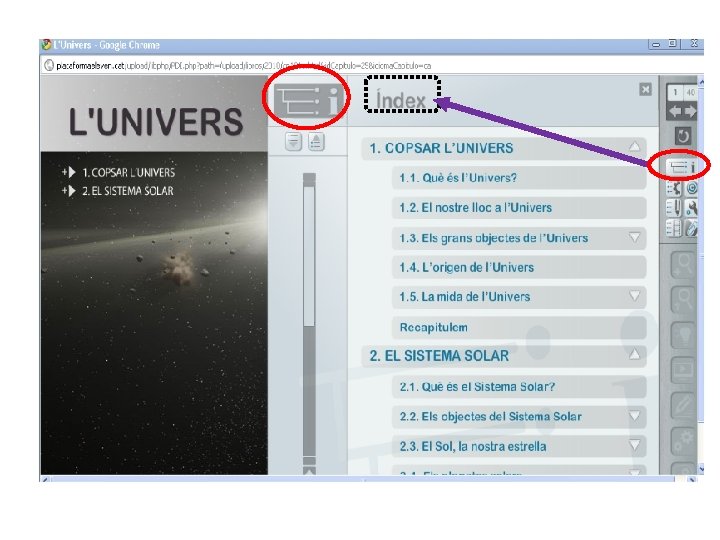
Task: Click the lightbulb icon in the side toolbar
Action: pyautogui.click(x=682, y=335)
